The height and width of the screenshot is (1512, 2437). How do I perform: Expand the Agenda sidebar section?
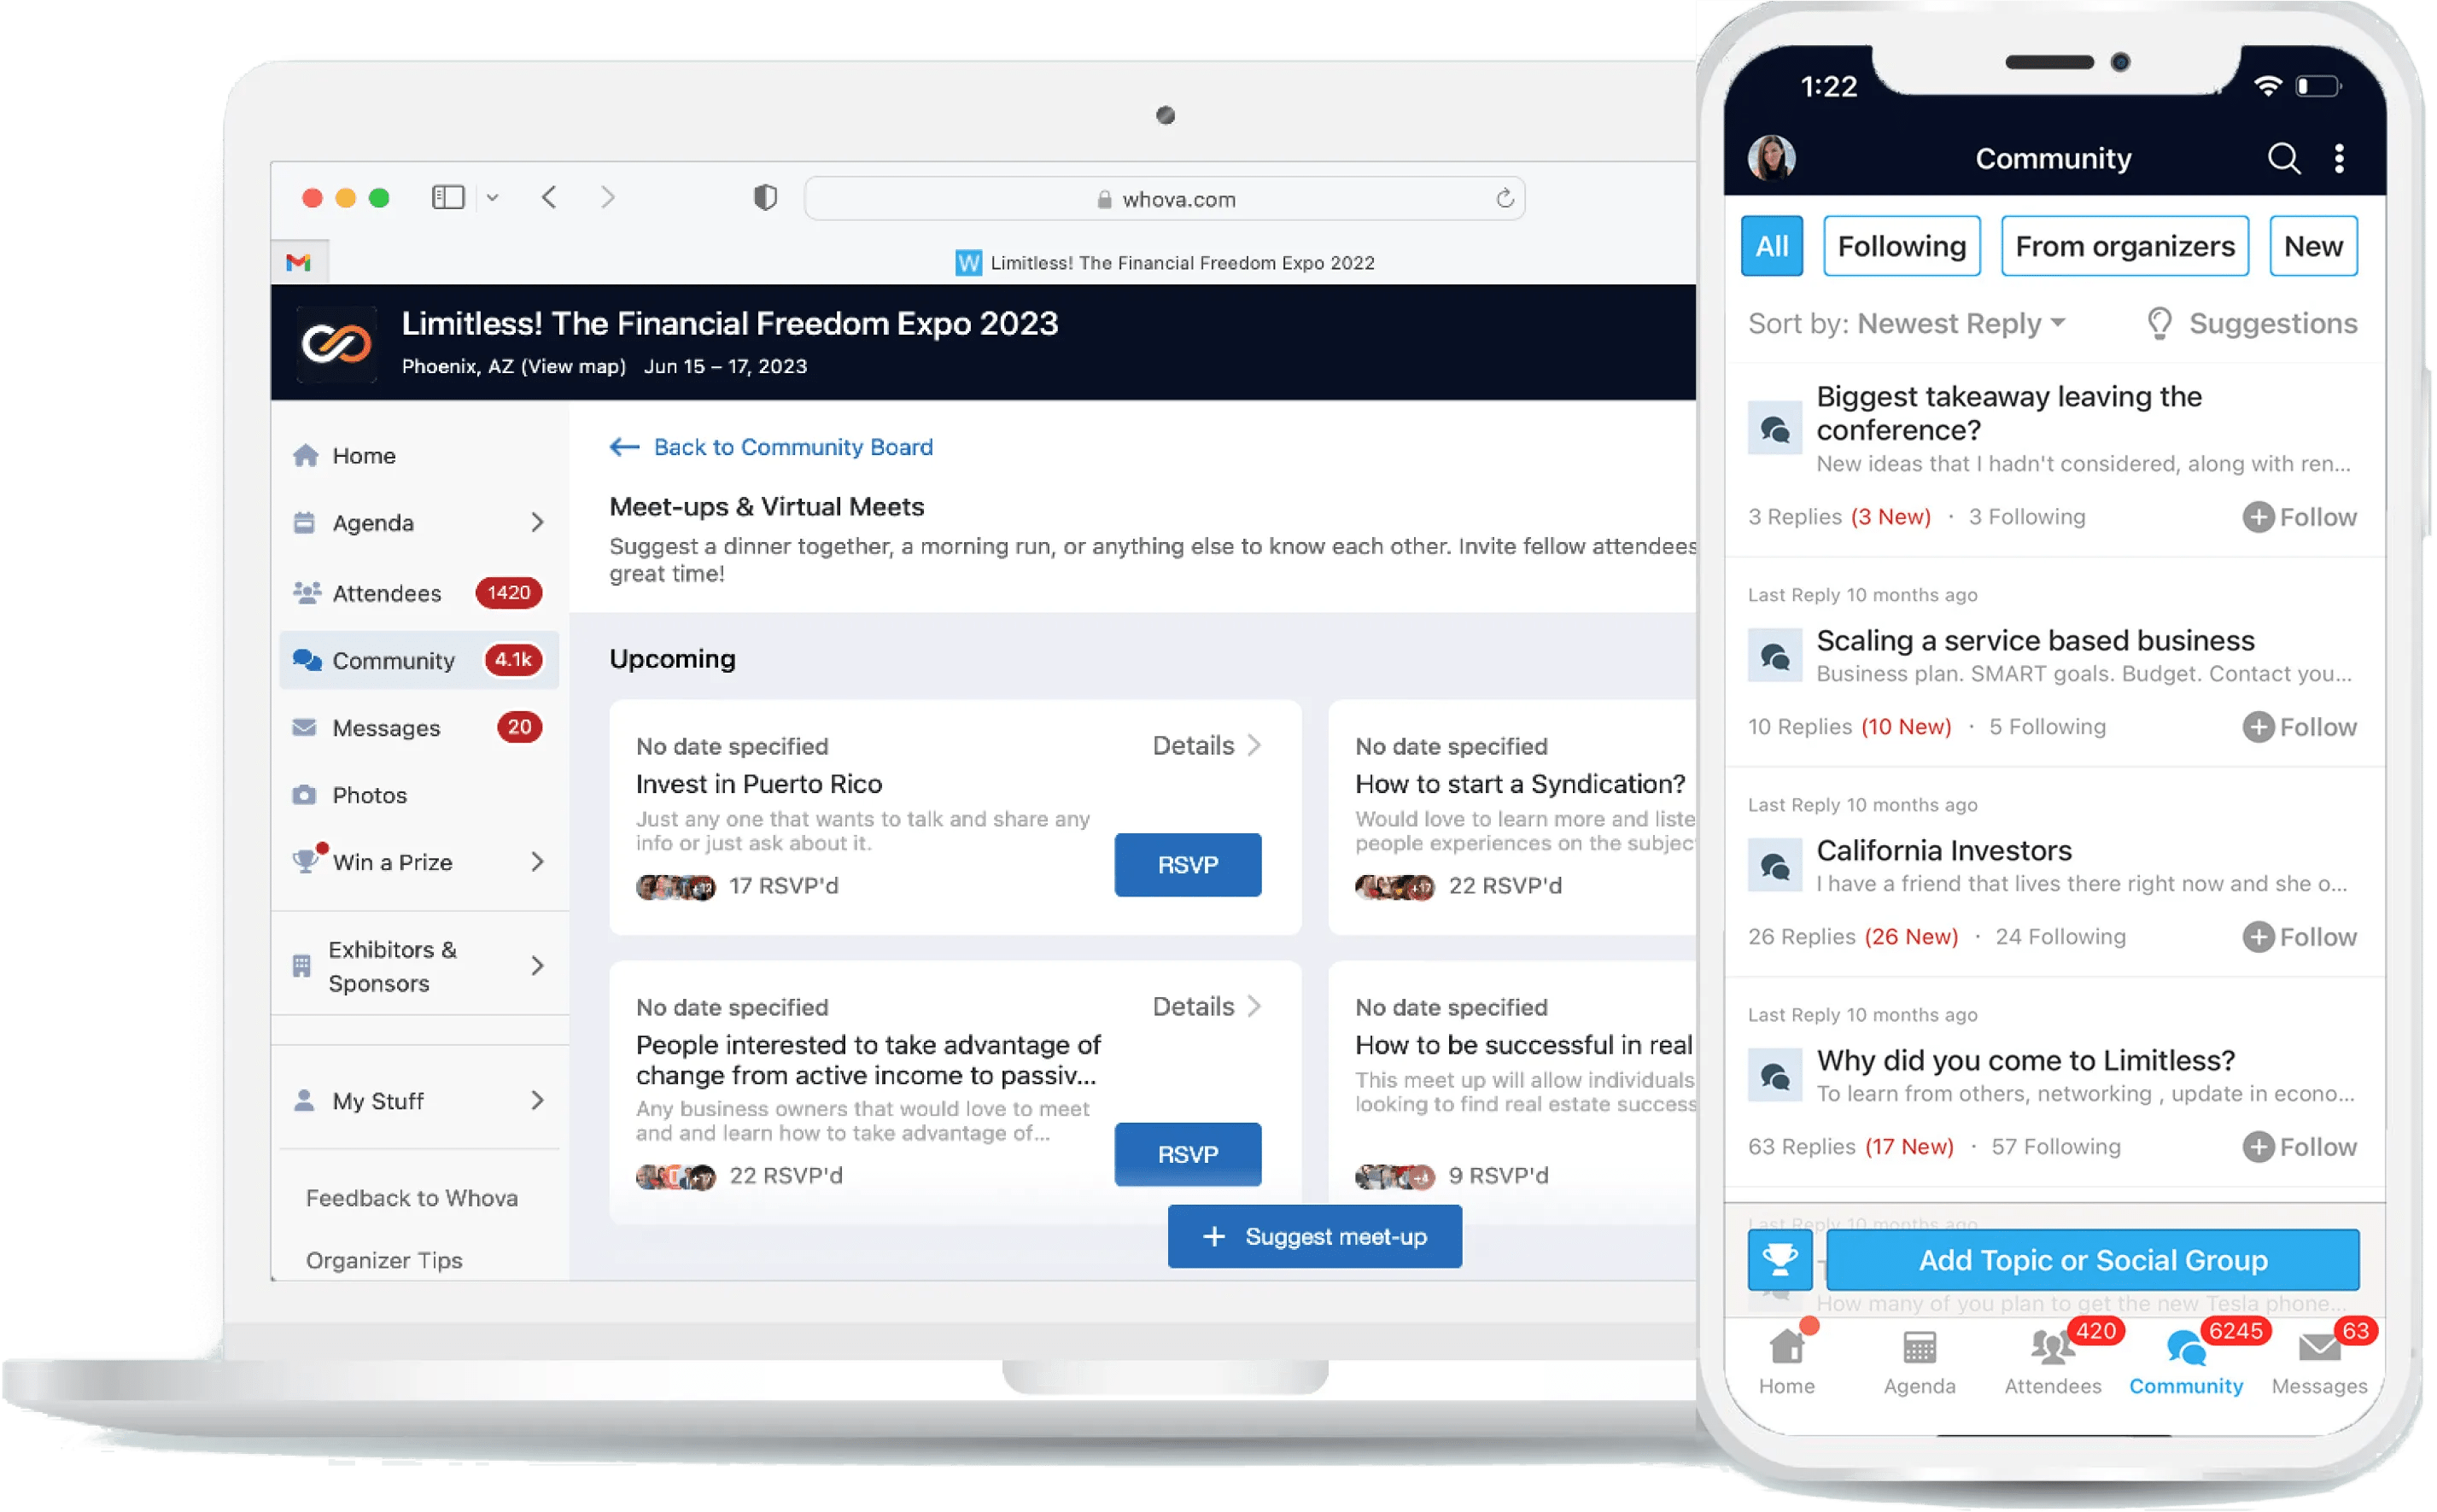tap(537, 522)
